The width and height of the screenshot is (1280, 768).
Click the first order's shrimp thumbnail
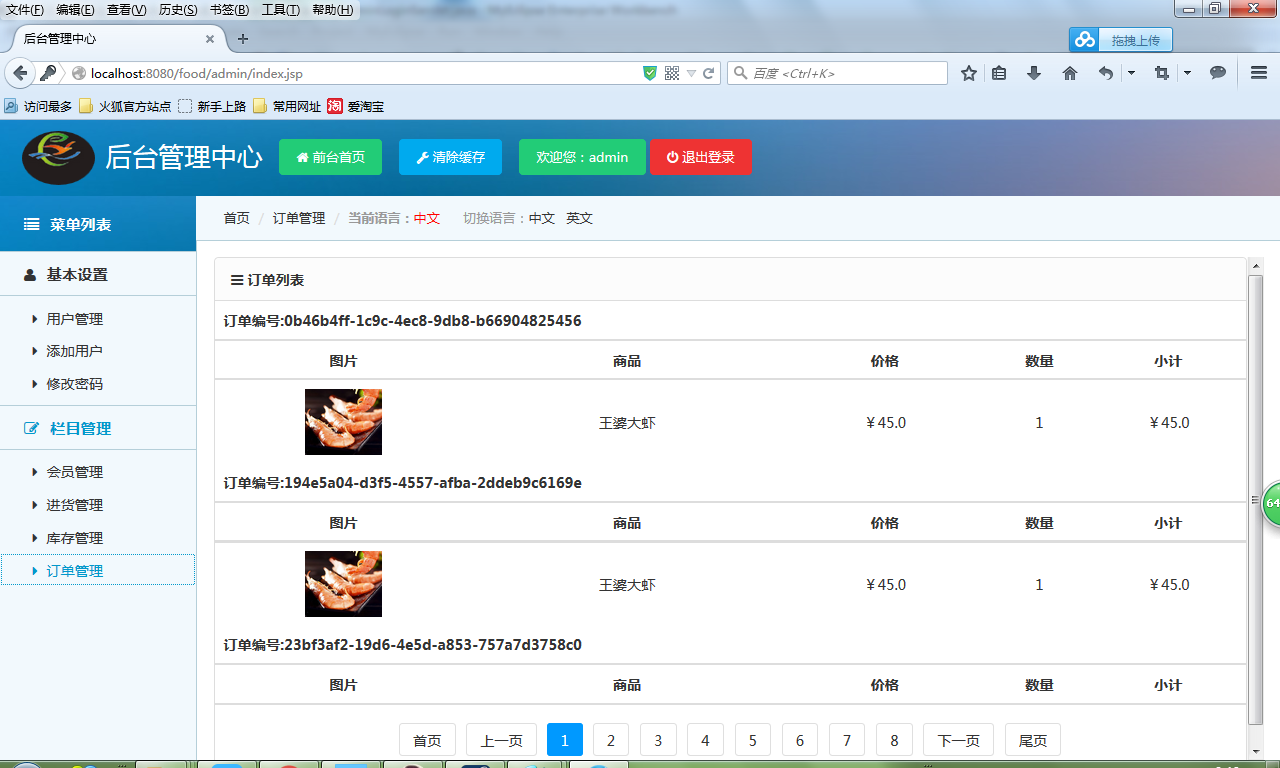[x=343, y=422]
